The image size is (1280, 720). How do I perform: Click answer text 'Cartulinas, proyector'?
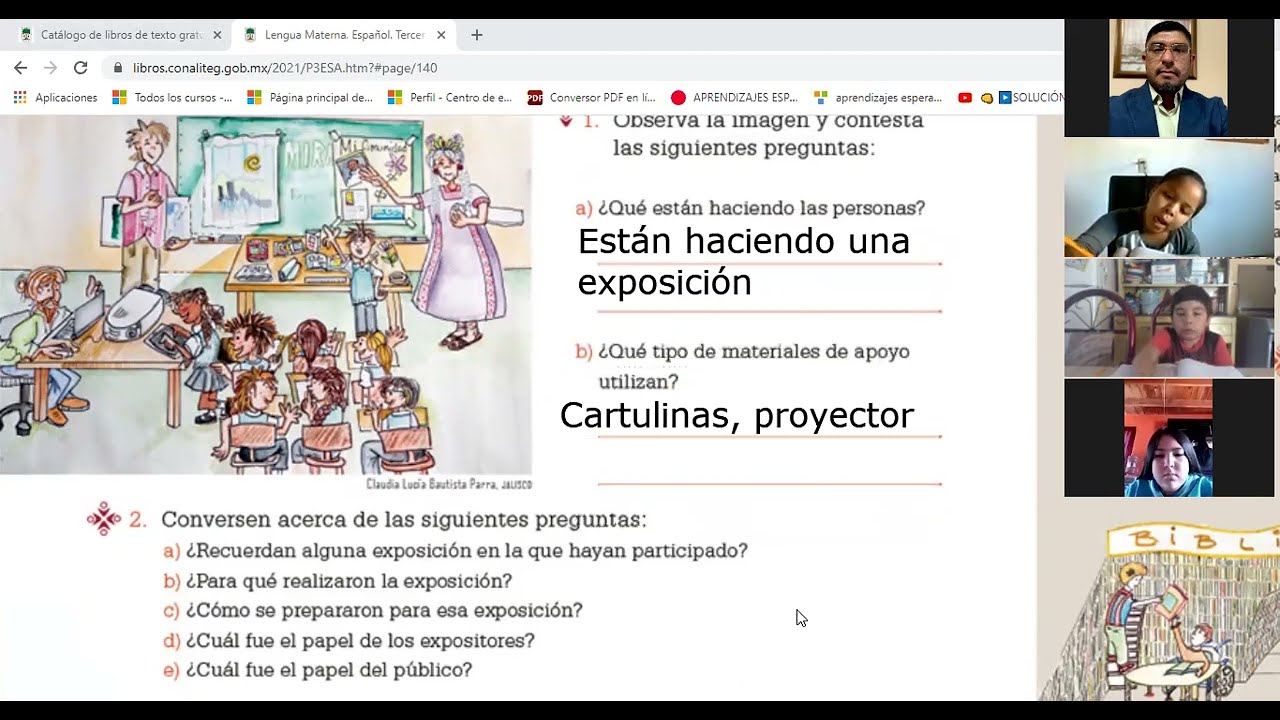pyautogui.click(x=736, y=415)
